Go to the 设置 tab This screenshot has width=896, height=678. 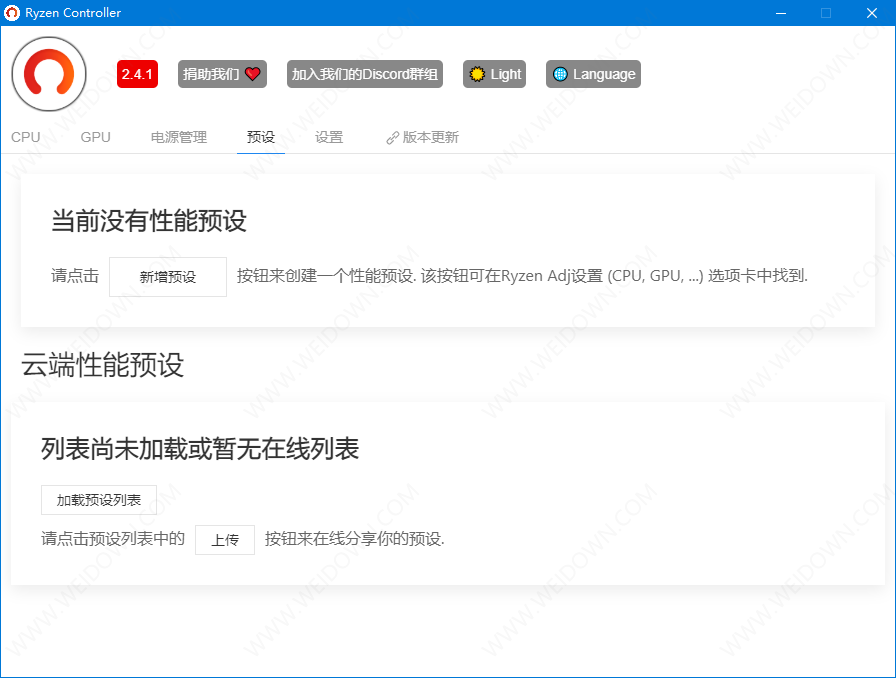(x=329, y=137)
